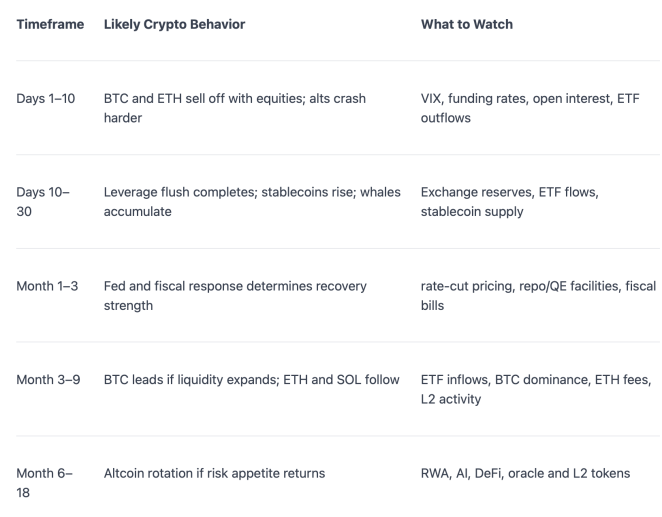Click the 'L2 activity' text line
The width and height of the screenshot is (662, 517).
tap(451, 399)
